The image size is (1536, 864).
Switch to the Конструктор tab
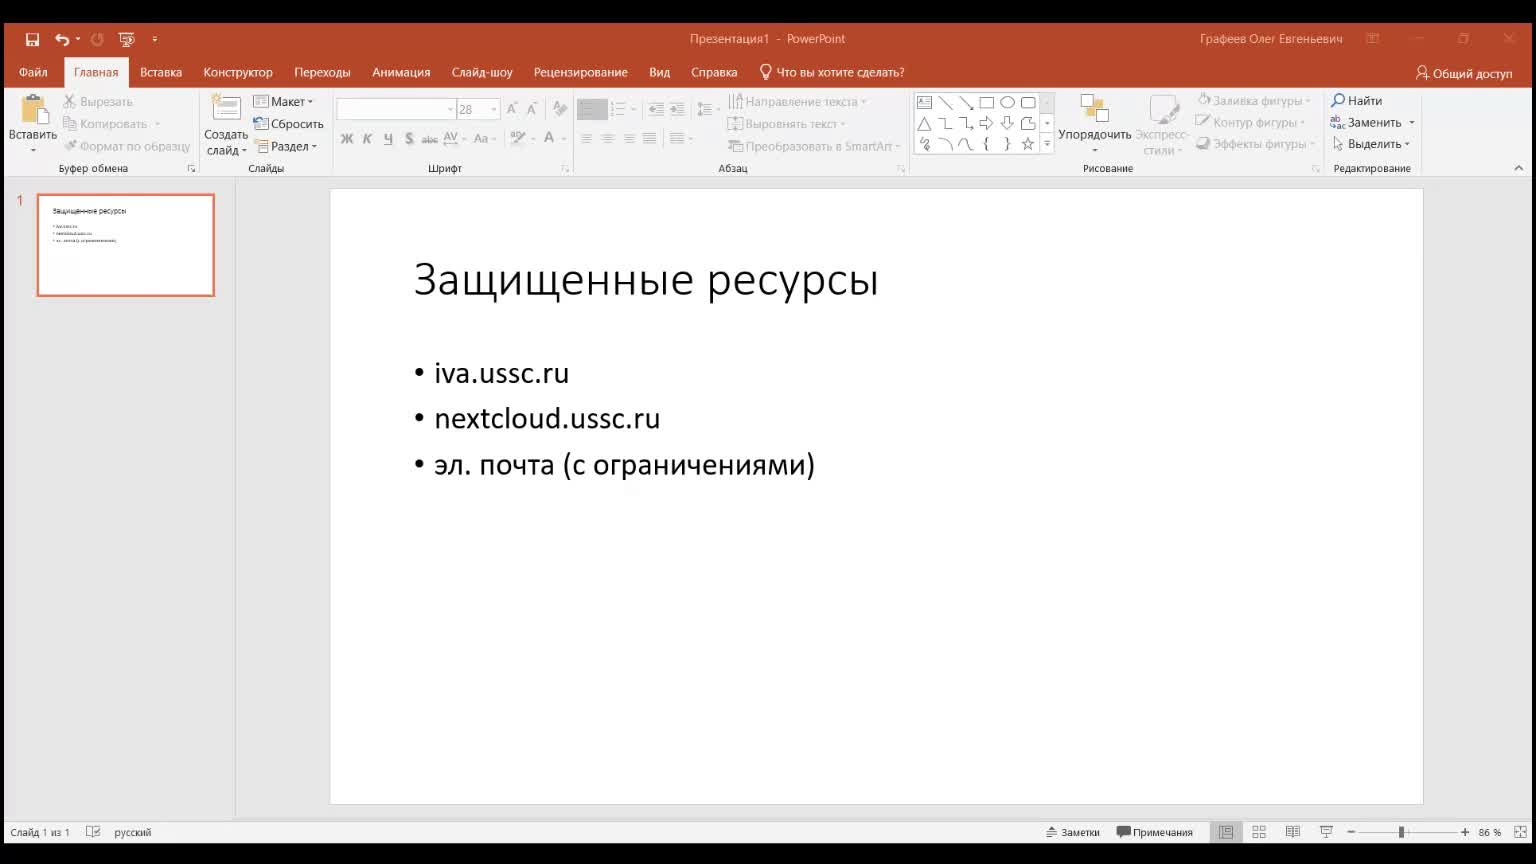[x=238, y=72]
